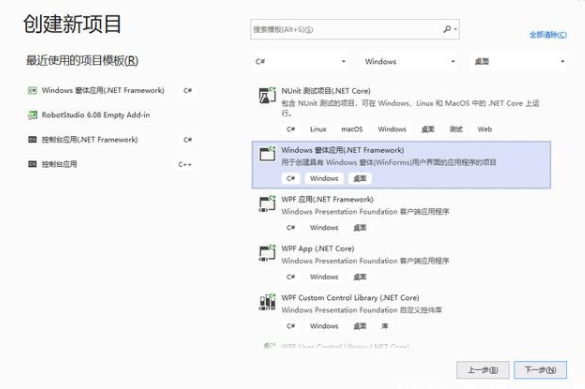The image size is (585, 389).
Task: Click the Next button
Action: pos(540,370)
